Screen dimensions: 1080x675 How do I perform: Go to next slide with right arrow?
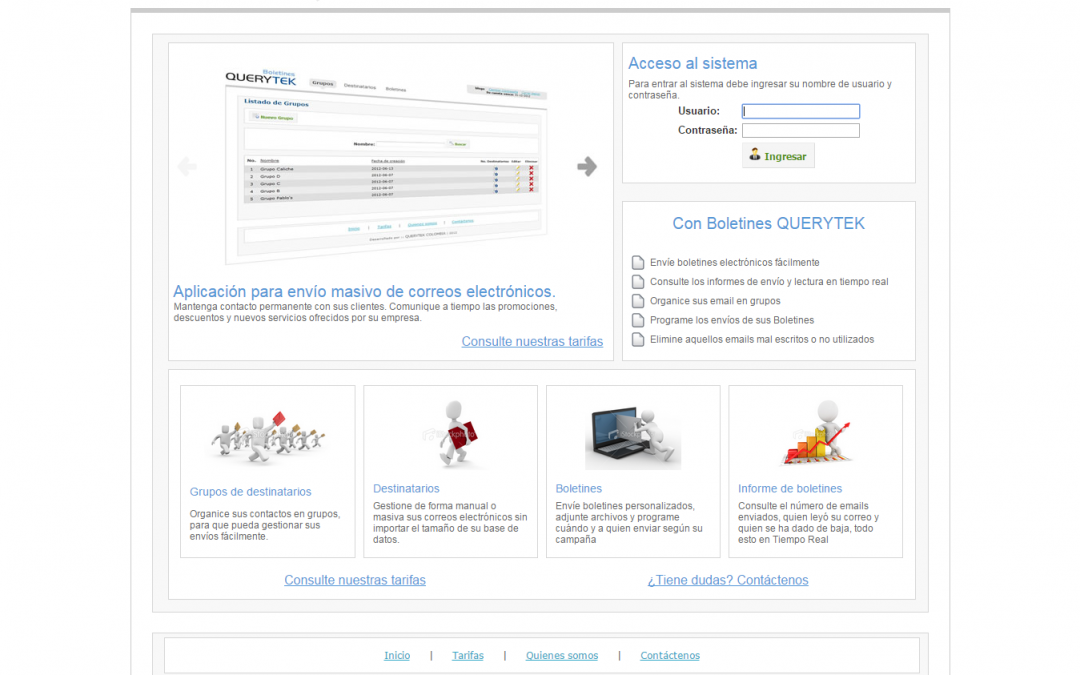[587, 166]
